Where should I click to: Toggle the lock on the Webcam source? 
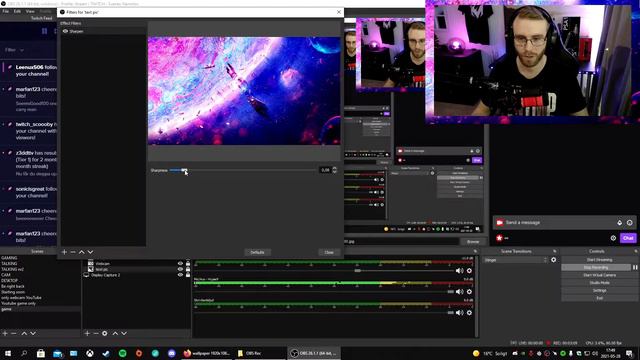point(188,264)
